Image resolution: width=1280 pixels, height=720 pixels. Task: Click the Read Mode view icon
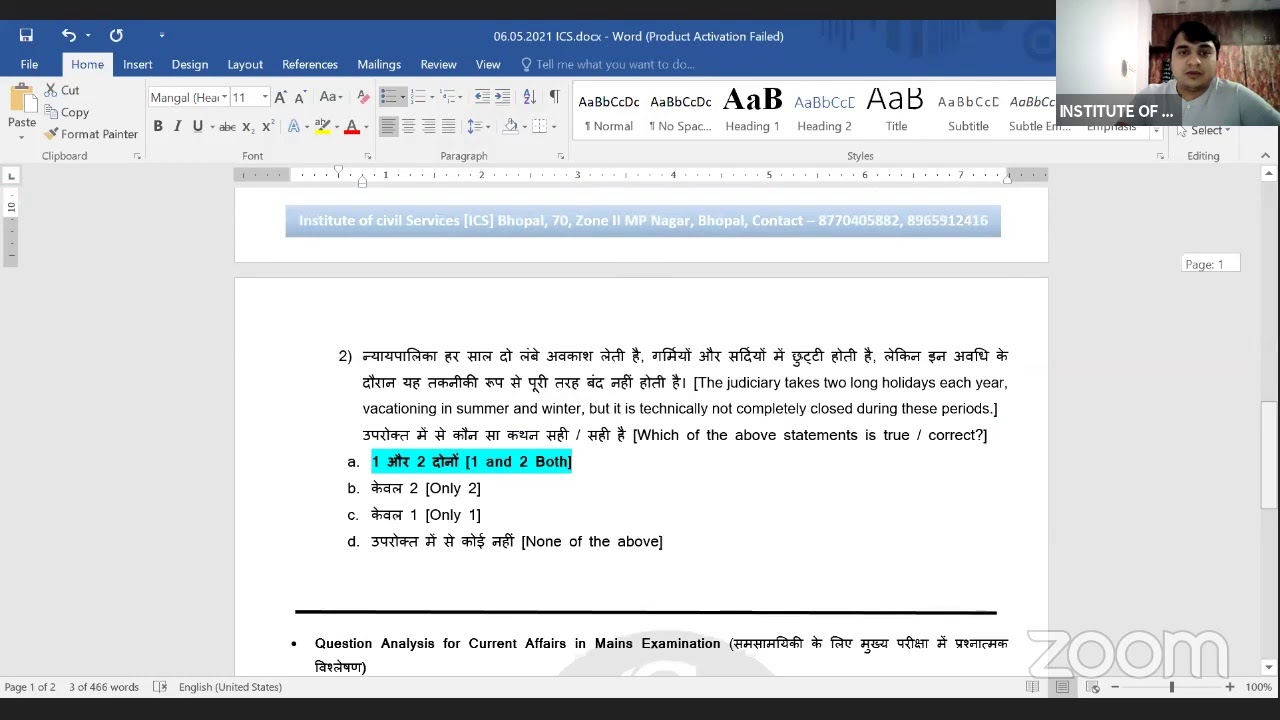point(1032,687)
